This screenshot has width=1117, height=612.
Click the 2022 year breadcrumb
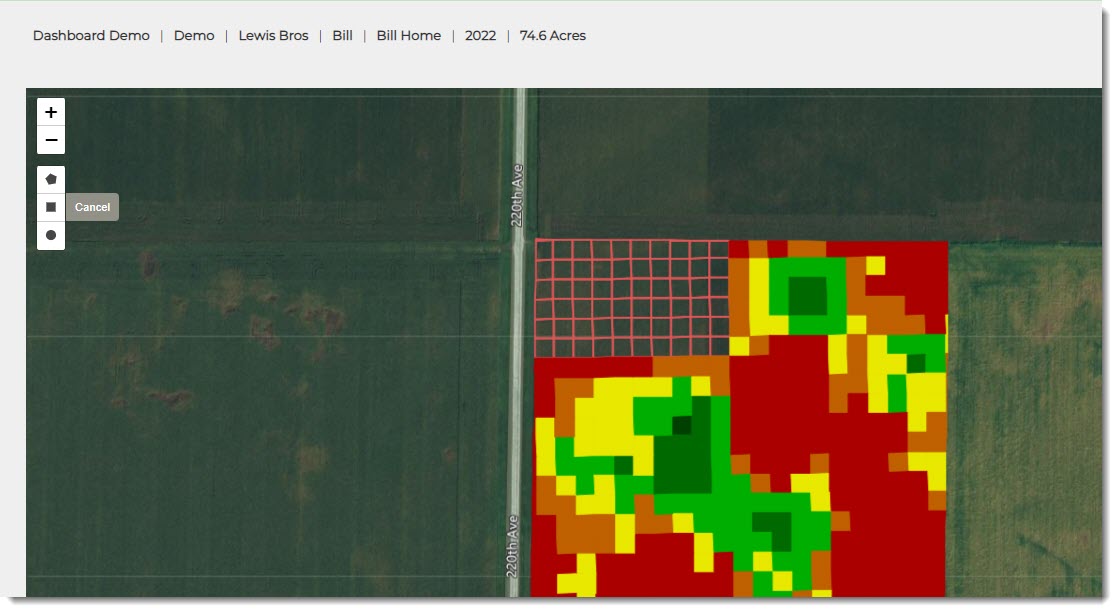(480, 36)
